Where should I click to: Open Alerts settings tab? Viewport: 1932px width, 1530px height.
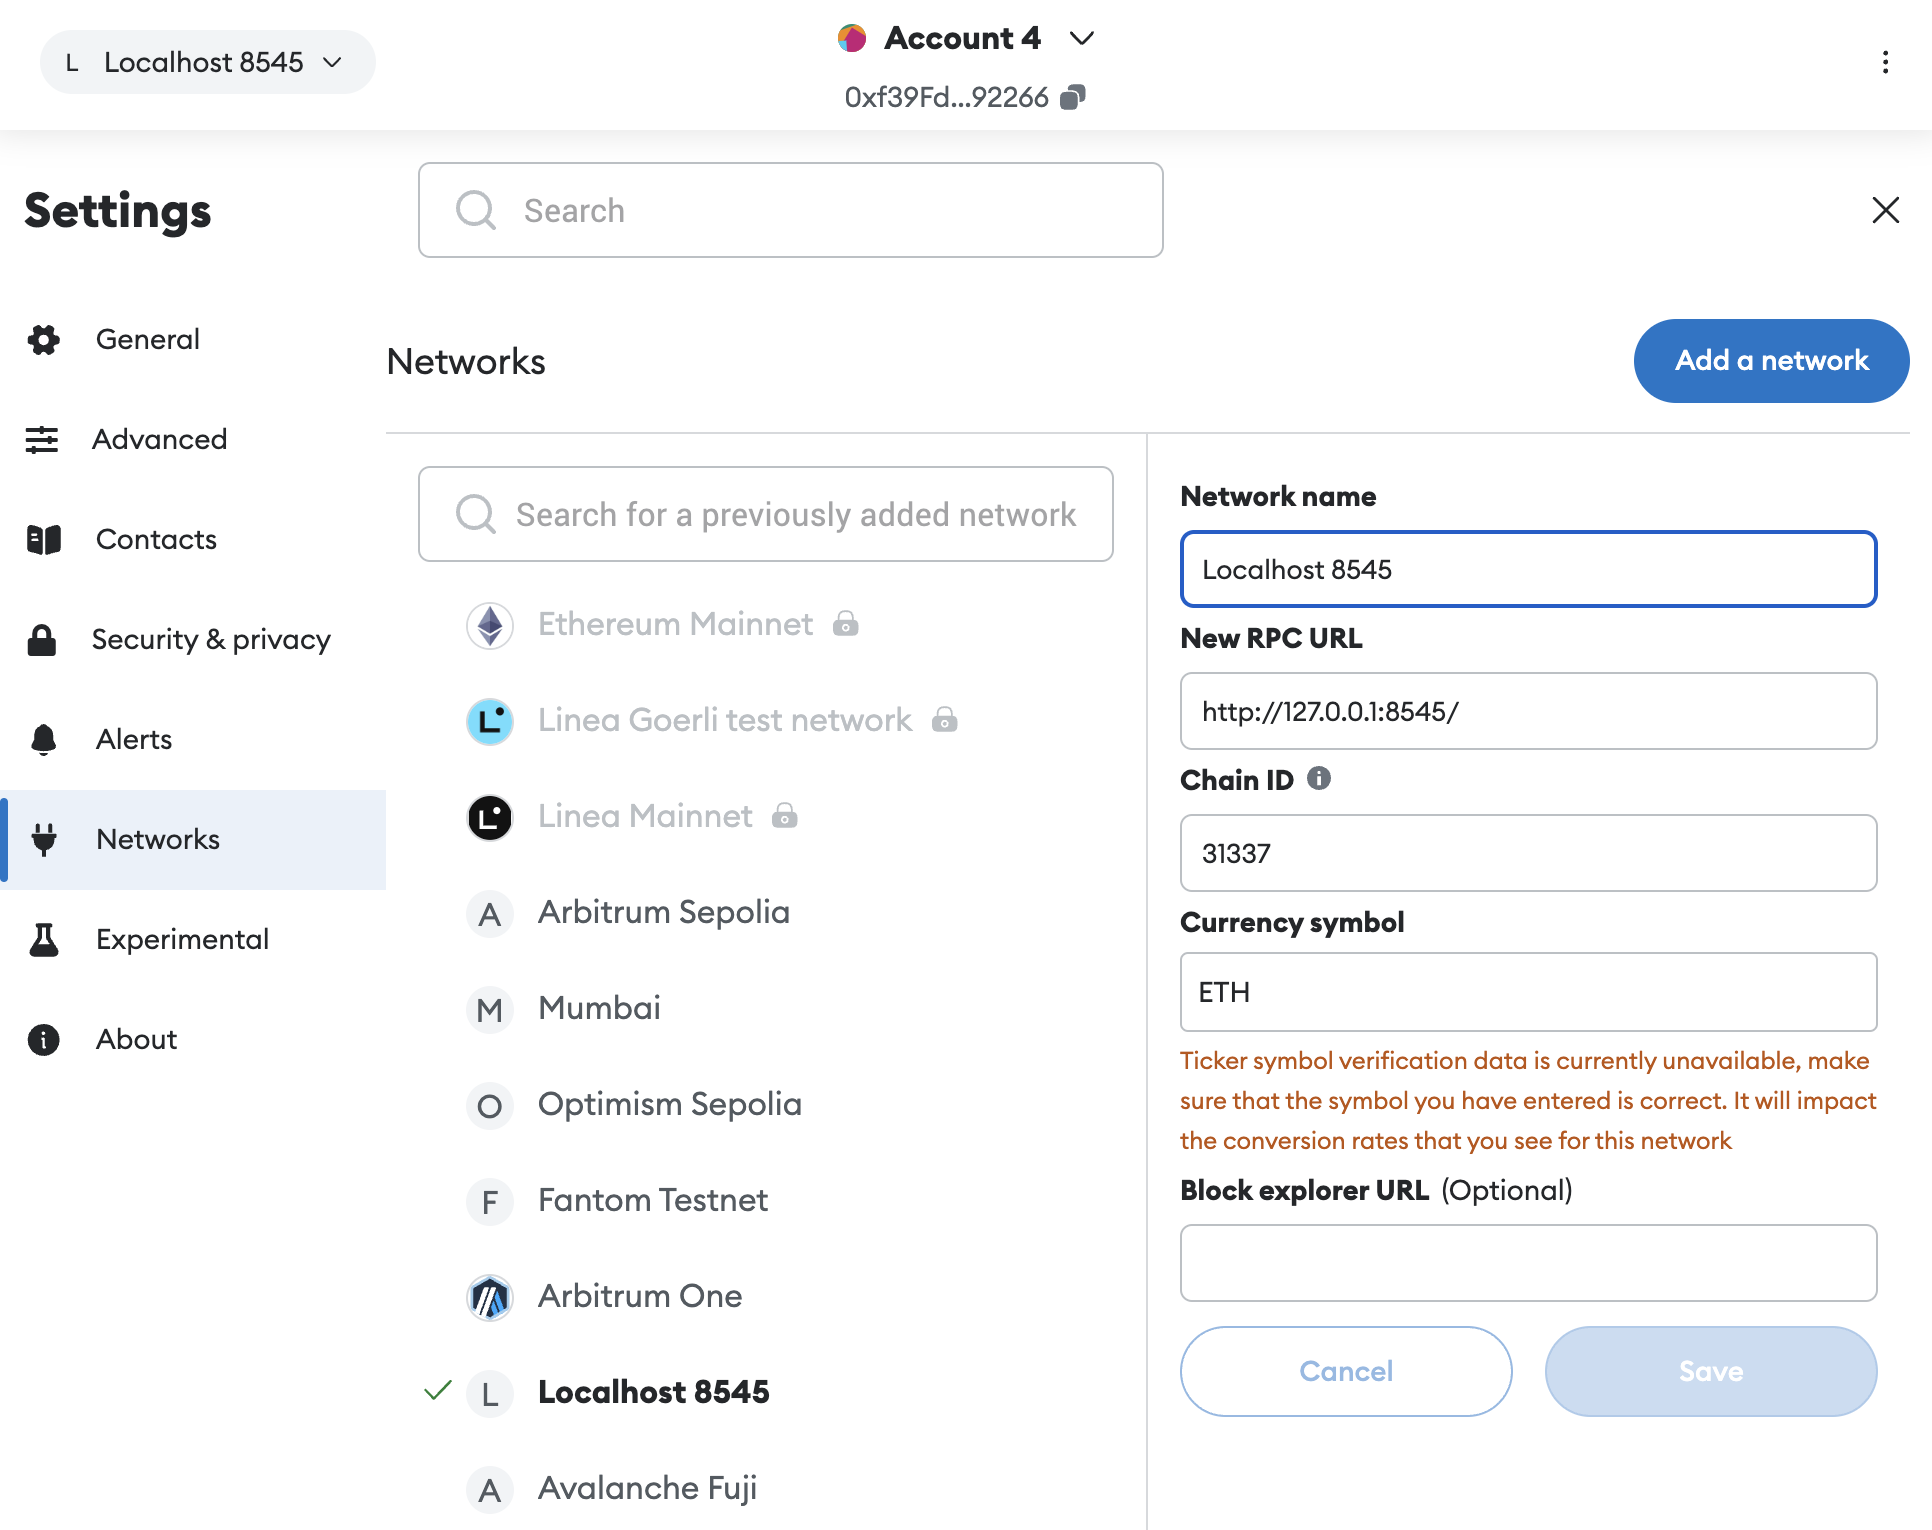(x=193, y=740)
